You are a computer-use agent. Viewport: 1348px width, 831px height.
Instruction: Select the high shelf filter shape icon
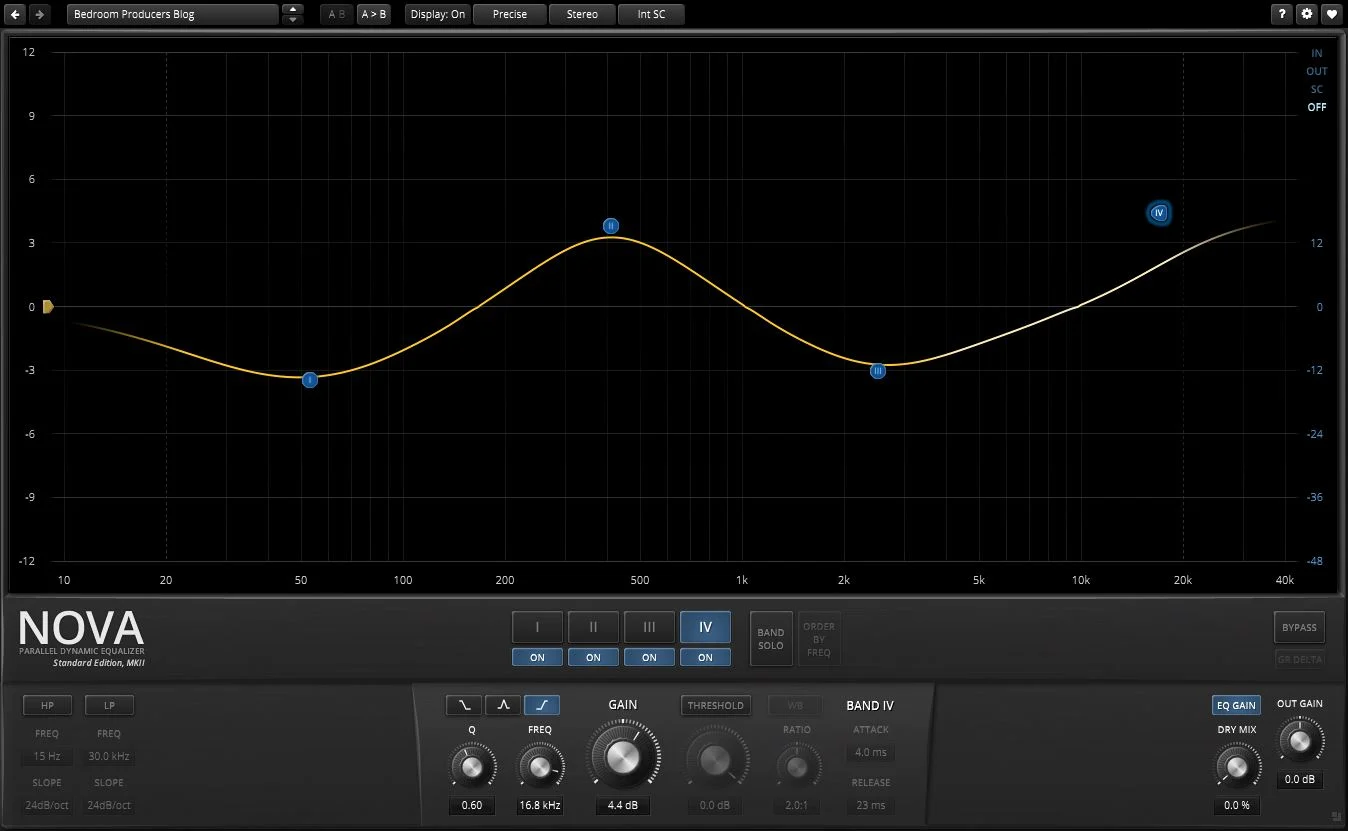542,705
